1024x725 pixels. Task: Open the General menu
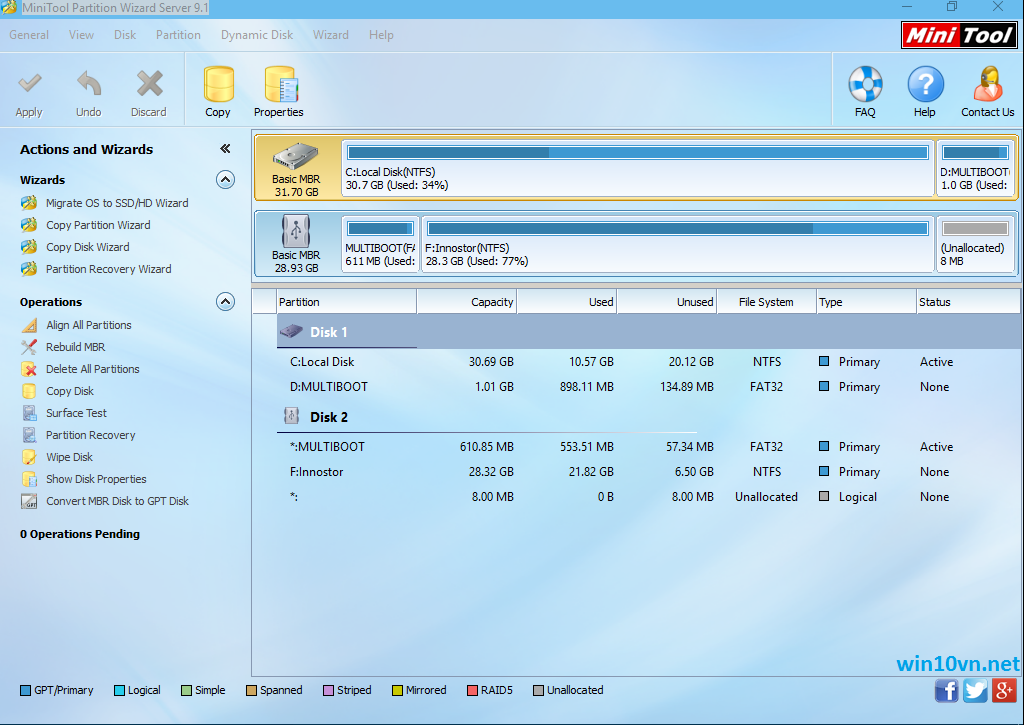(x=29, y=35)
